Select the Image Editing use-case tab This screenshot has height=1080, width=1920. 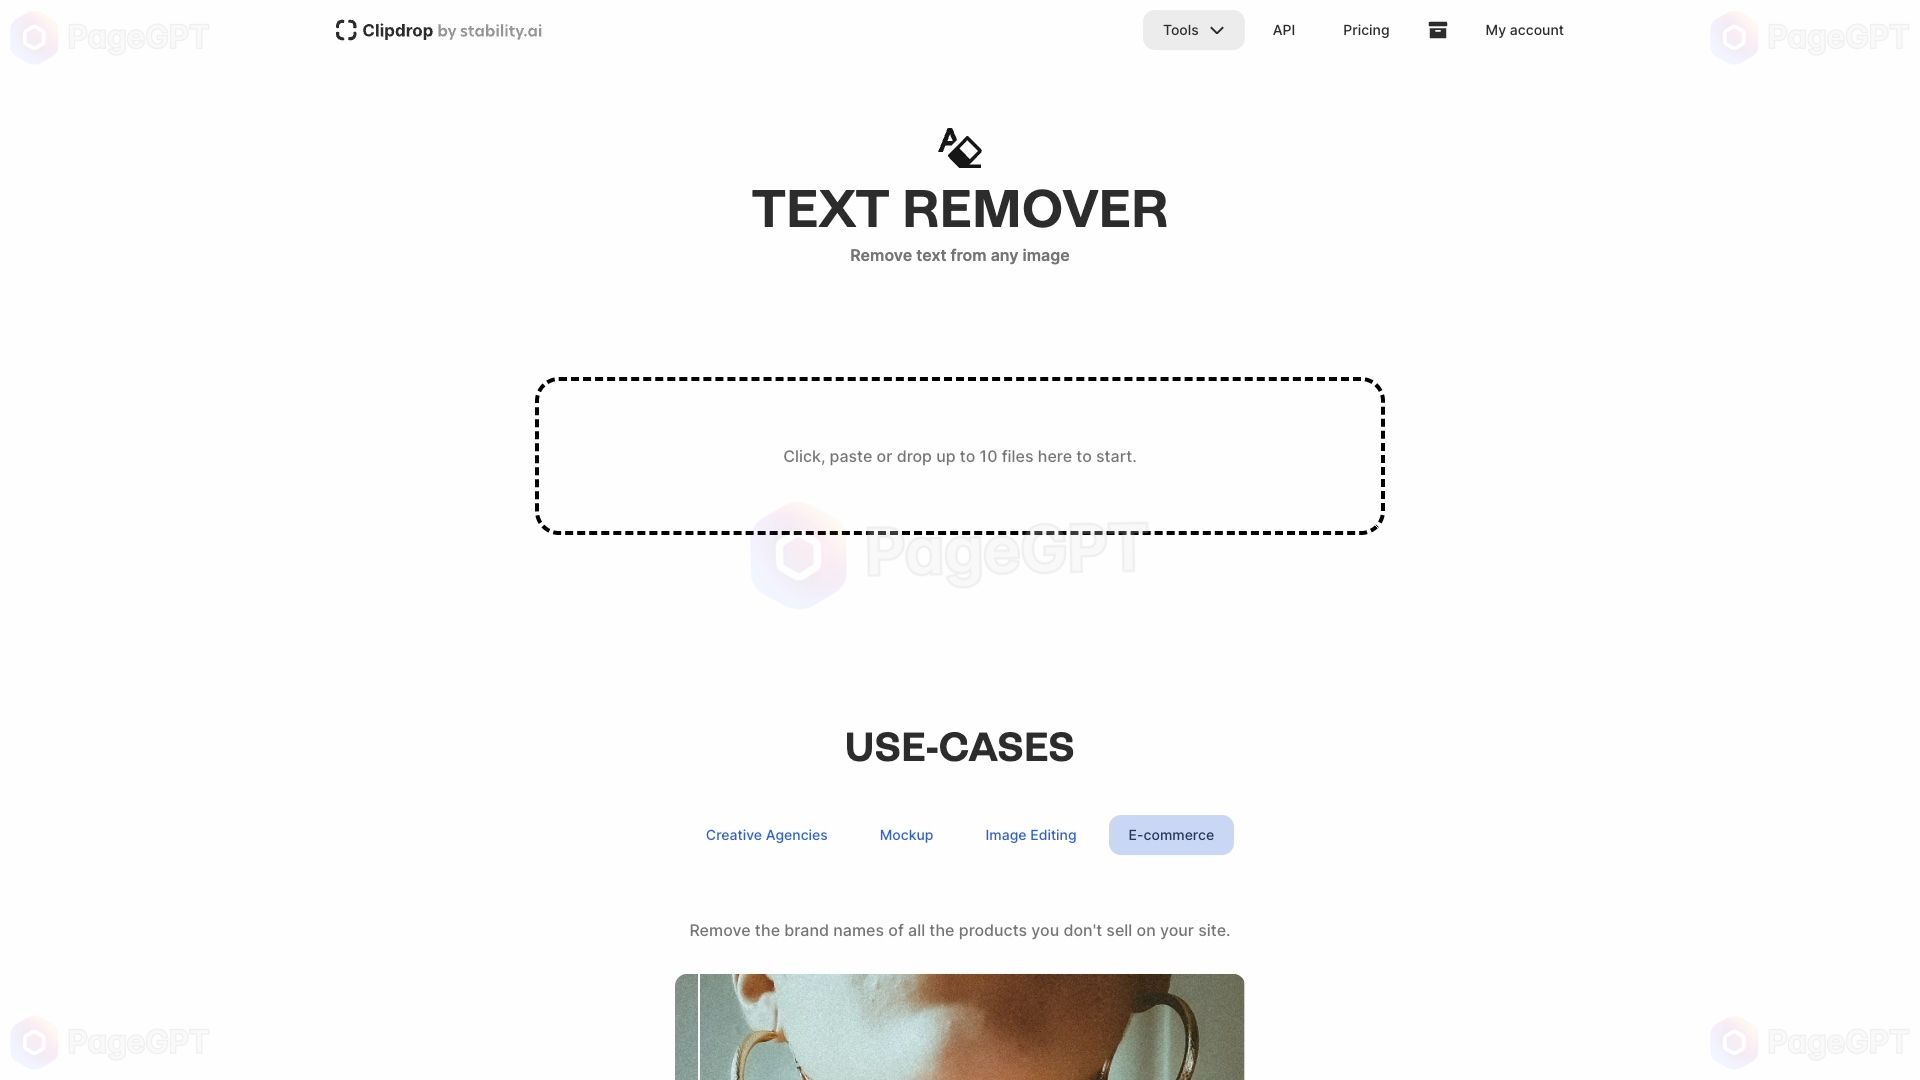(1030, 835)
